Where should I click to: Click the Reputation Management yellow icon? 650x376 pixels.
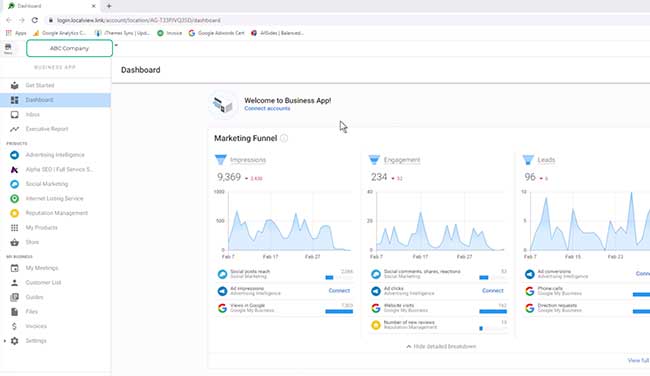[x=15, y=213]
